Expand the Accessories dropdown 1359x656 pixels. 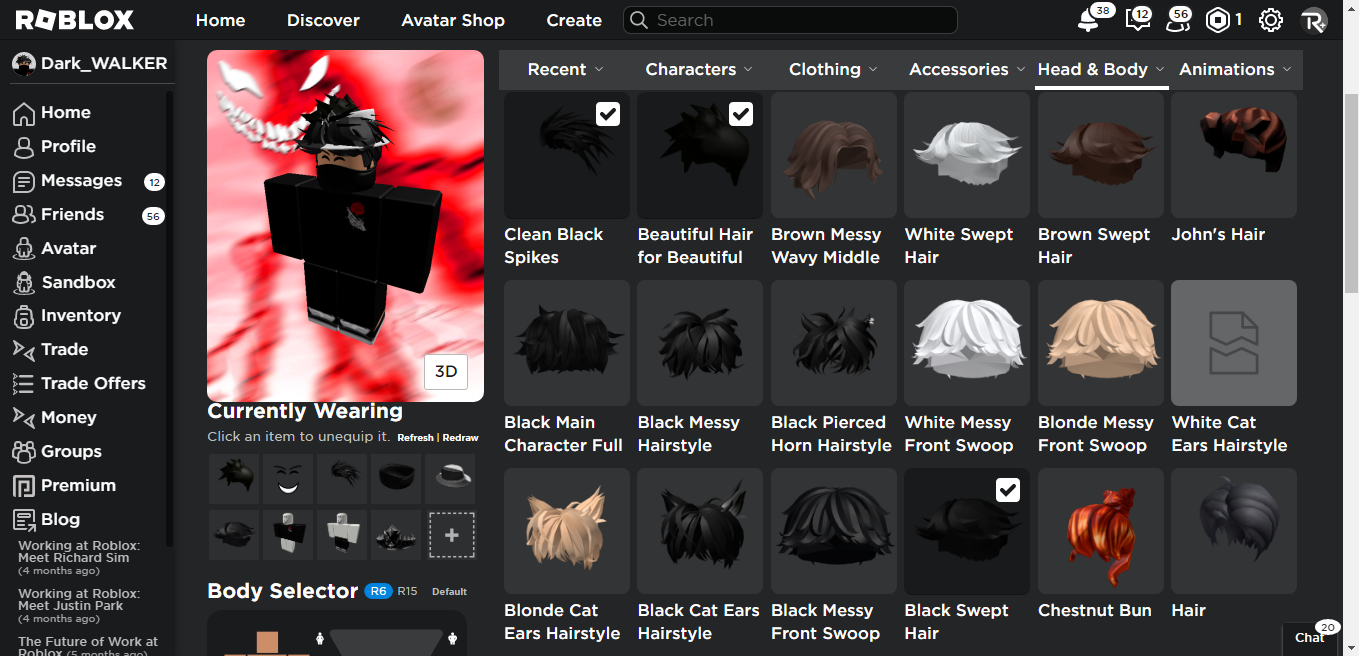click(967, 69)
